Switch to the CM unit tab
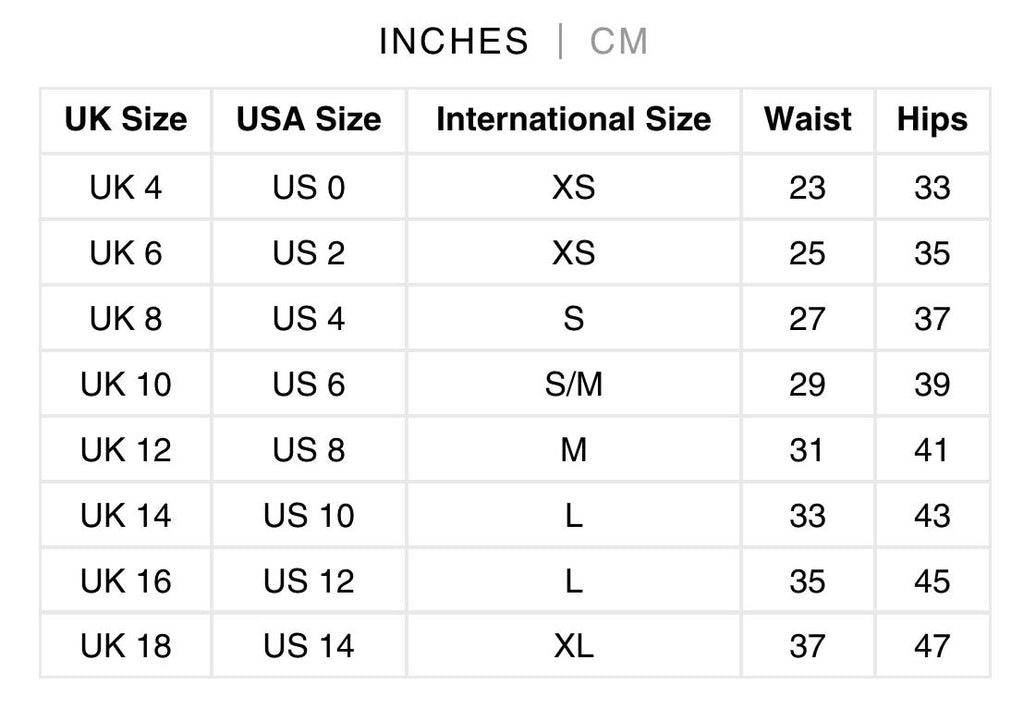1024x709 pixels. coord(619,42)
